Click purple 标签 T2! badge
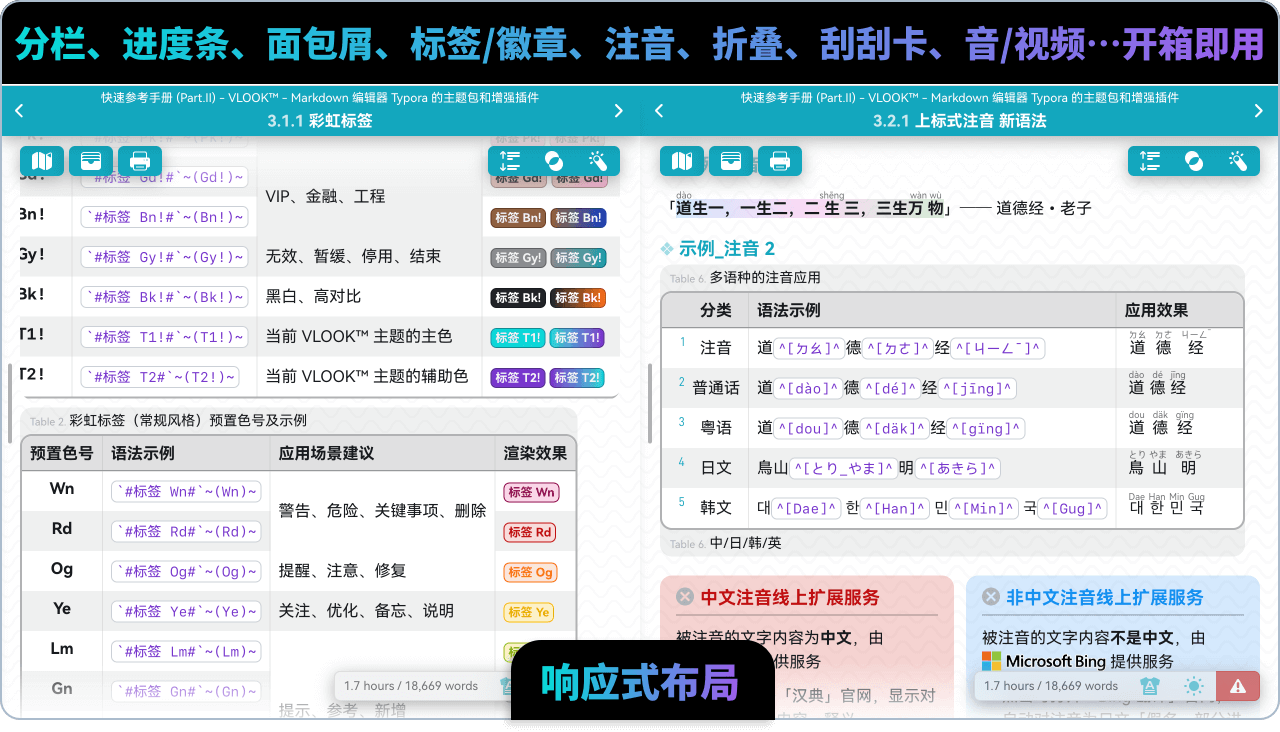 (x=518, y=378)
